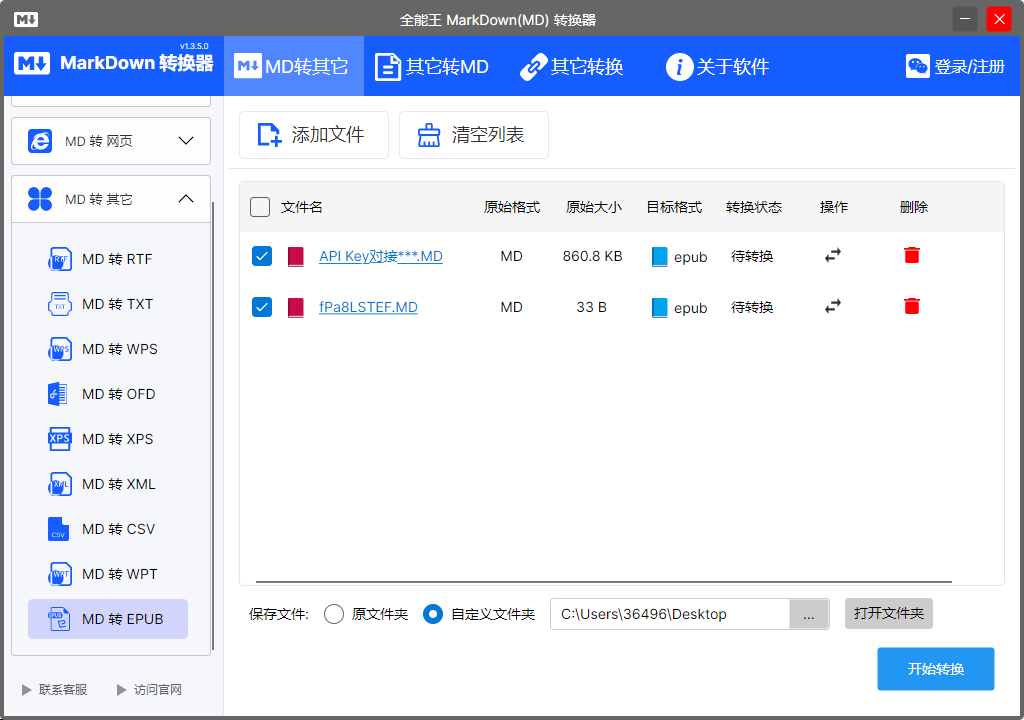1024x720 pixels.
Task: Delete API Key对接***.MD with trash icon
Action: point(912,255)
